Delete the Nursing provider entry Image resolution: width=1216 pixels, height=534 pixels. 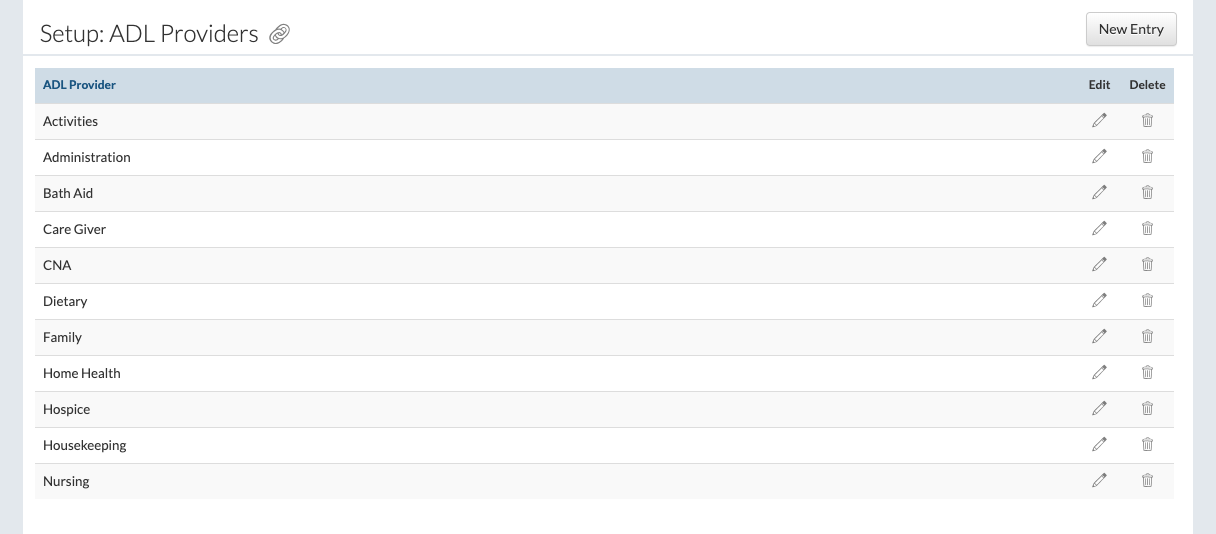coord(1147,481)
